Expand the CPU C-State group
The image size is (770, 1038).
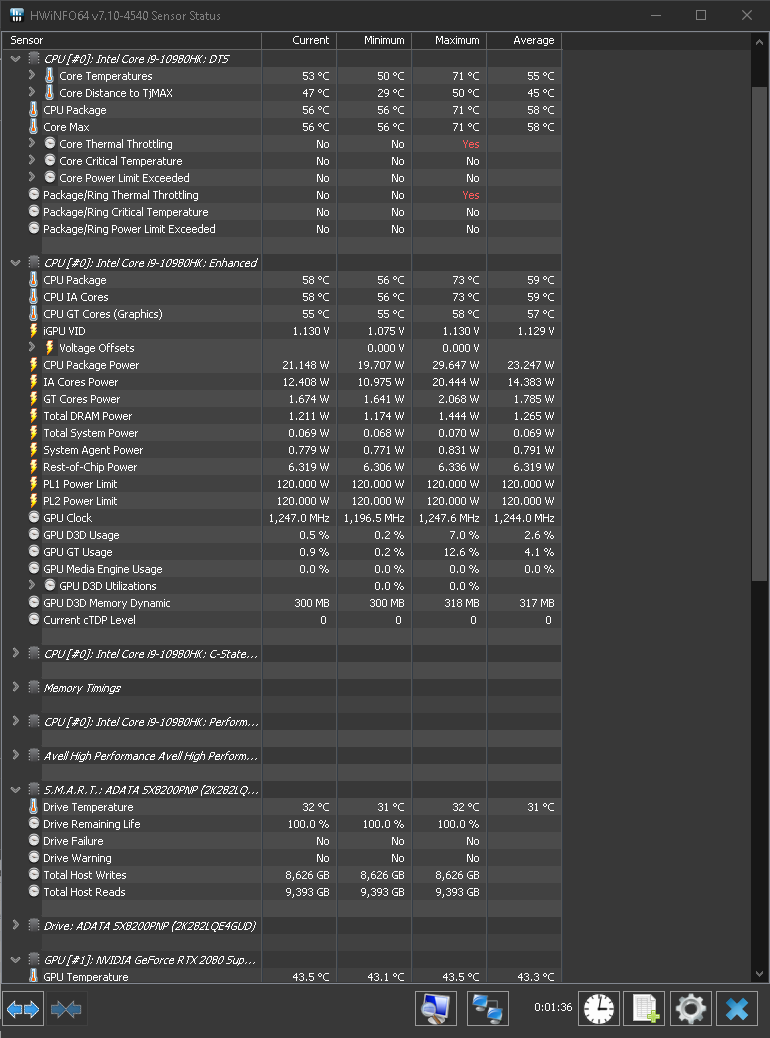pos(16,653)
